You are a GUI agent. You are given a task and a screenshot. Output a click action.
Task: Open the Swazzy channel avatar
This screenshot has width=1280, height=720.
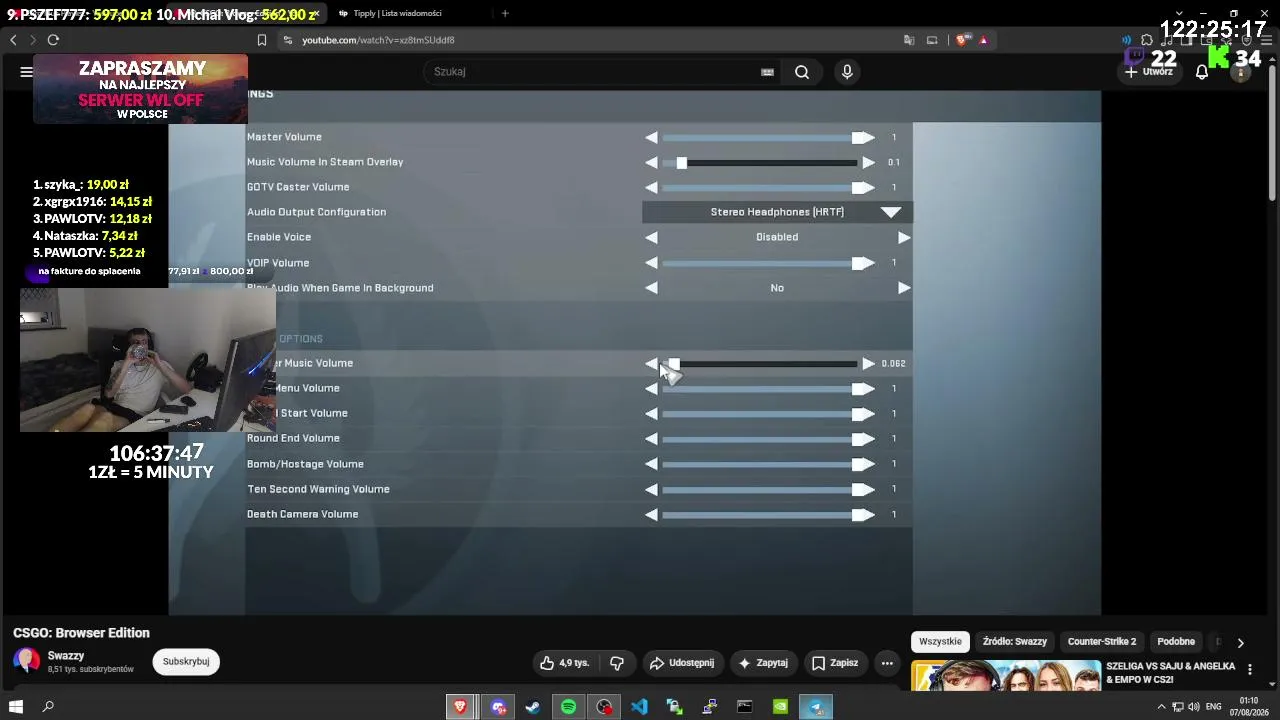coord(27,661)
